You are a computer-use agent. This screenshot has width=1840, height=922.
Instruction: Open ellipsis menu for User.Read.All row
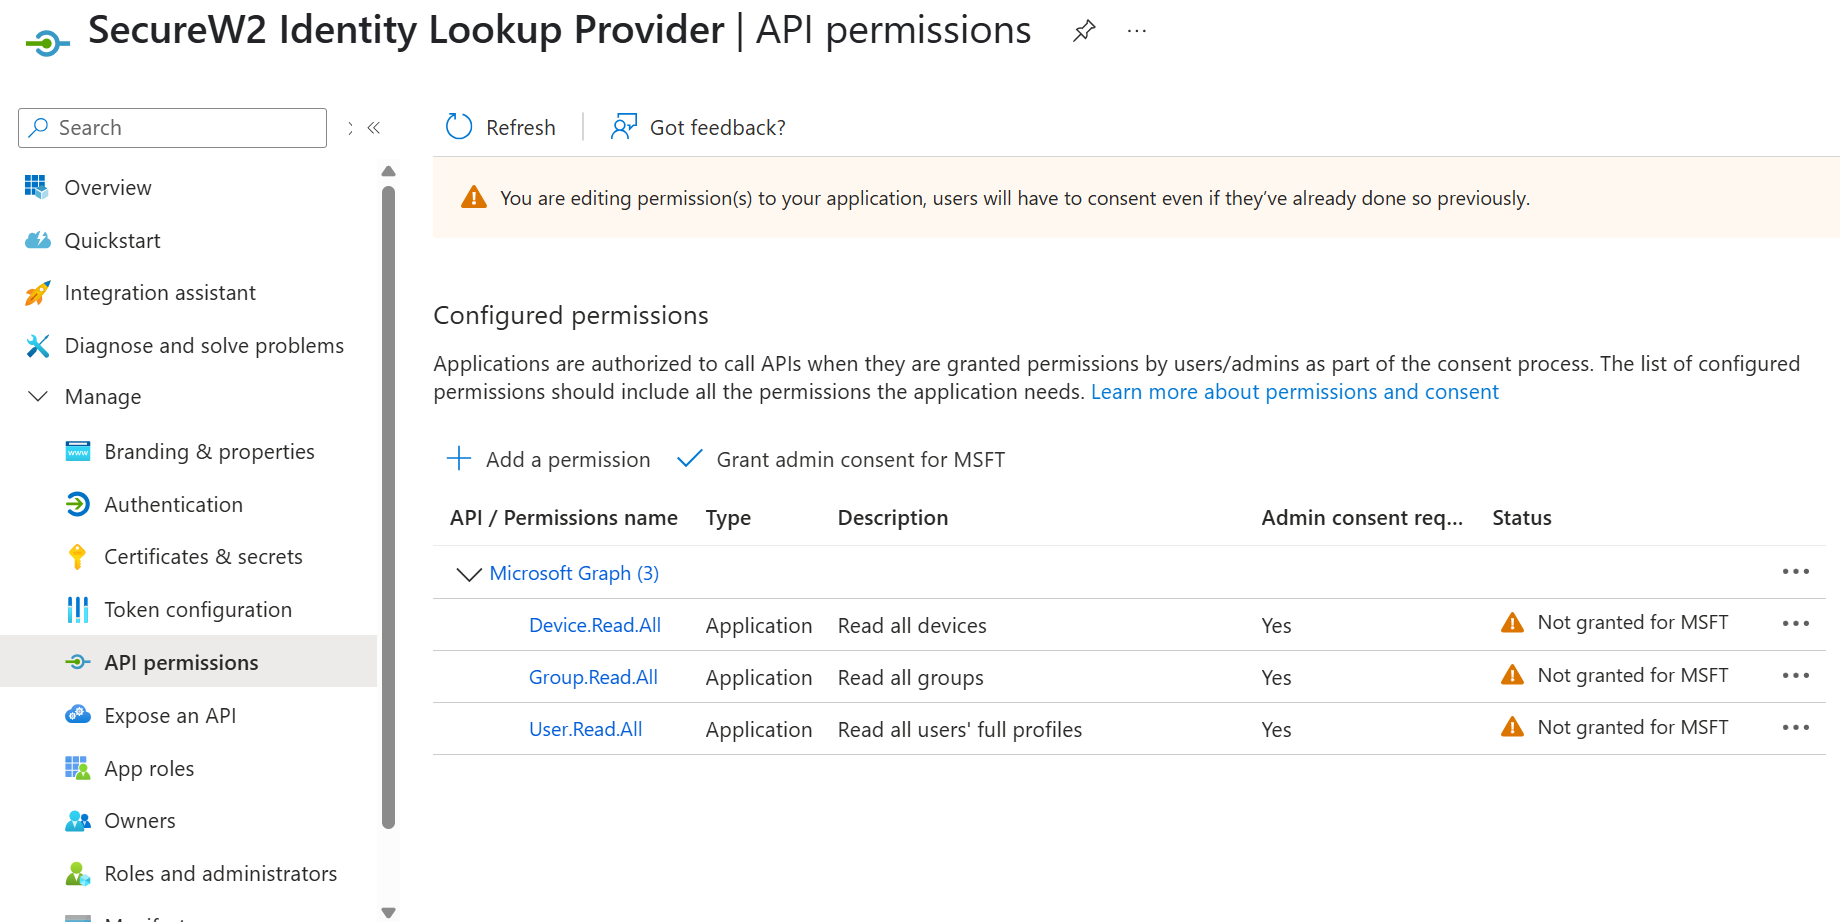pyautogui.click(x=1795, y=728)
